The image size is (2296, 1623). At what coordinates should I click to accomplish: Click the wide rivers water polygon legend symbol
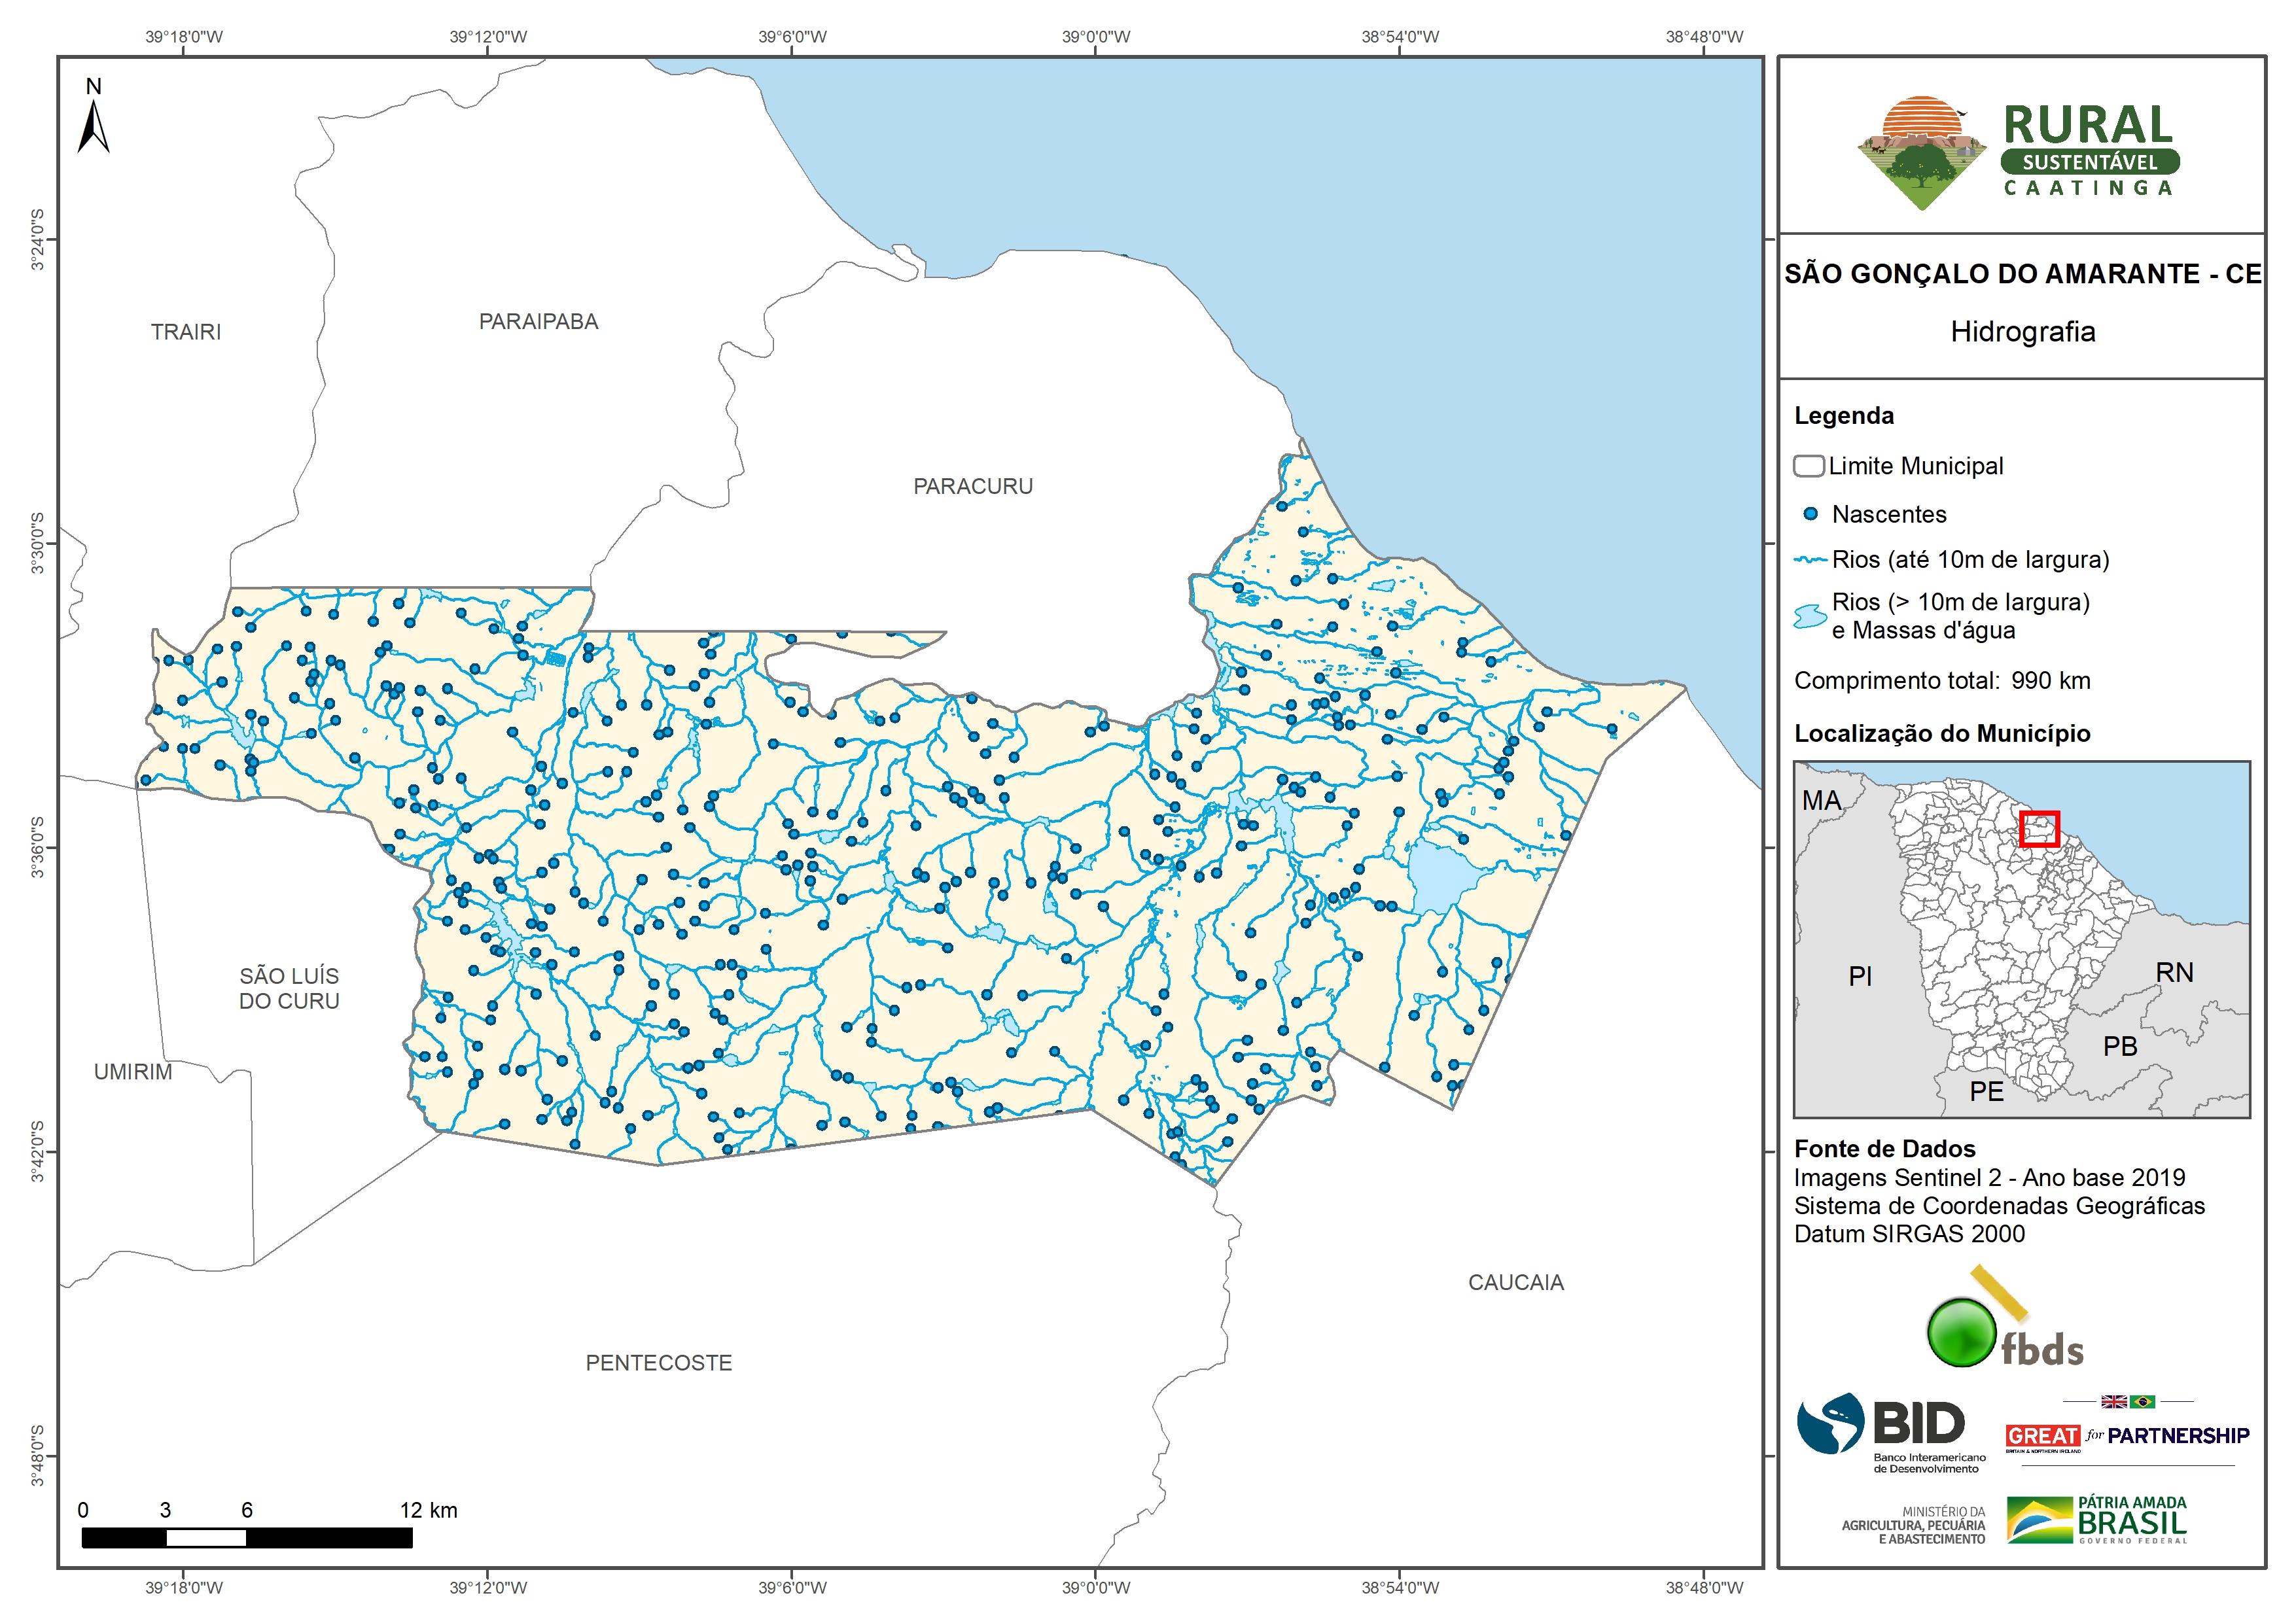1810,616
